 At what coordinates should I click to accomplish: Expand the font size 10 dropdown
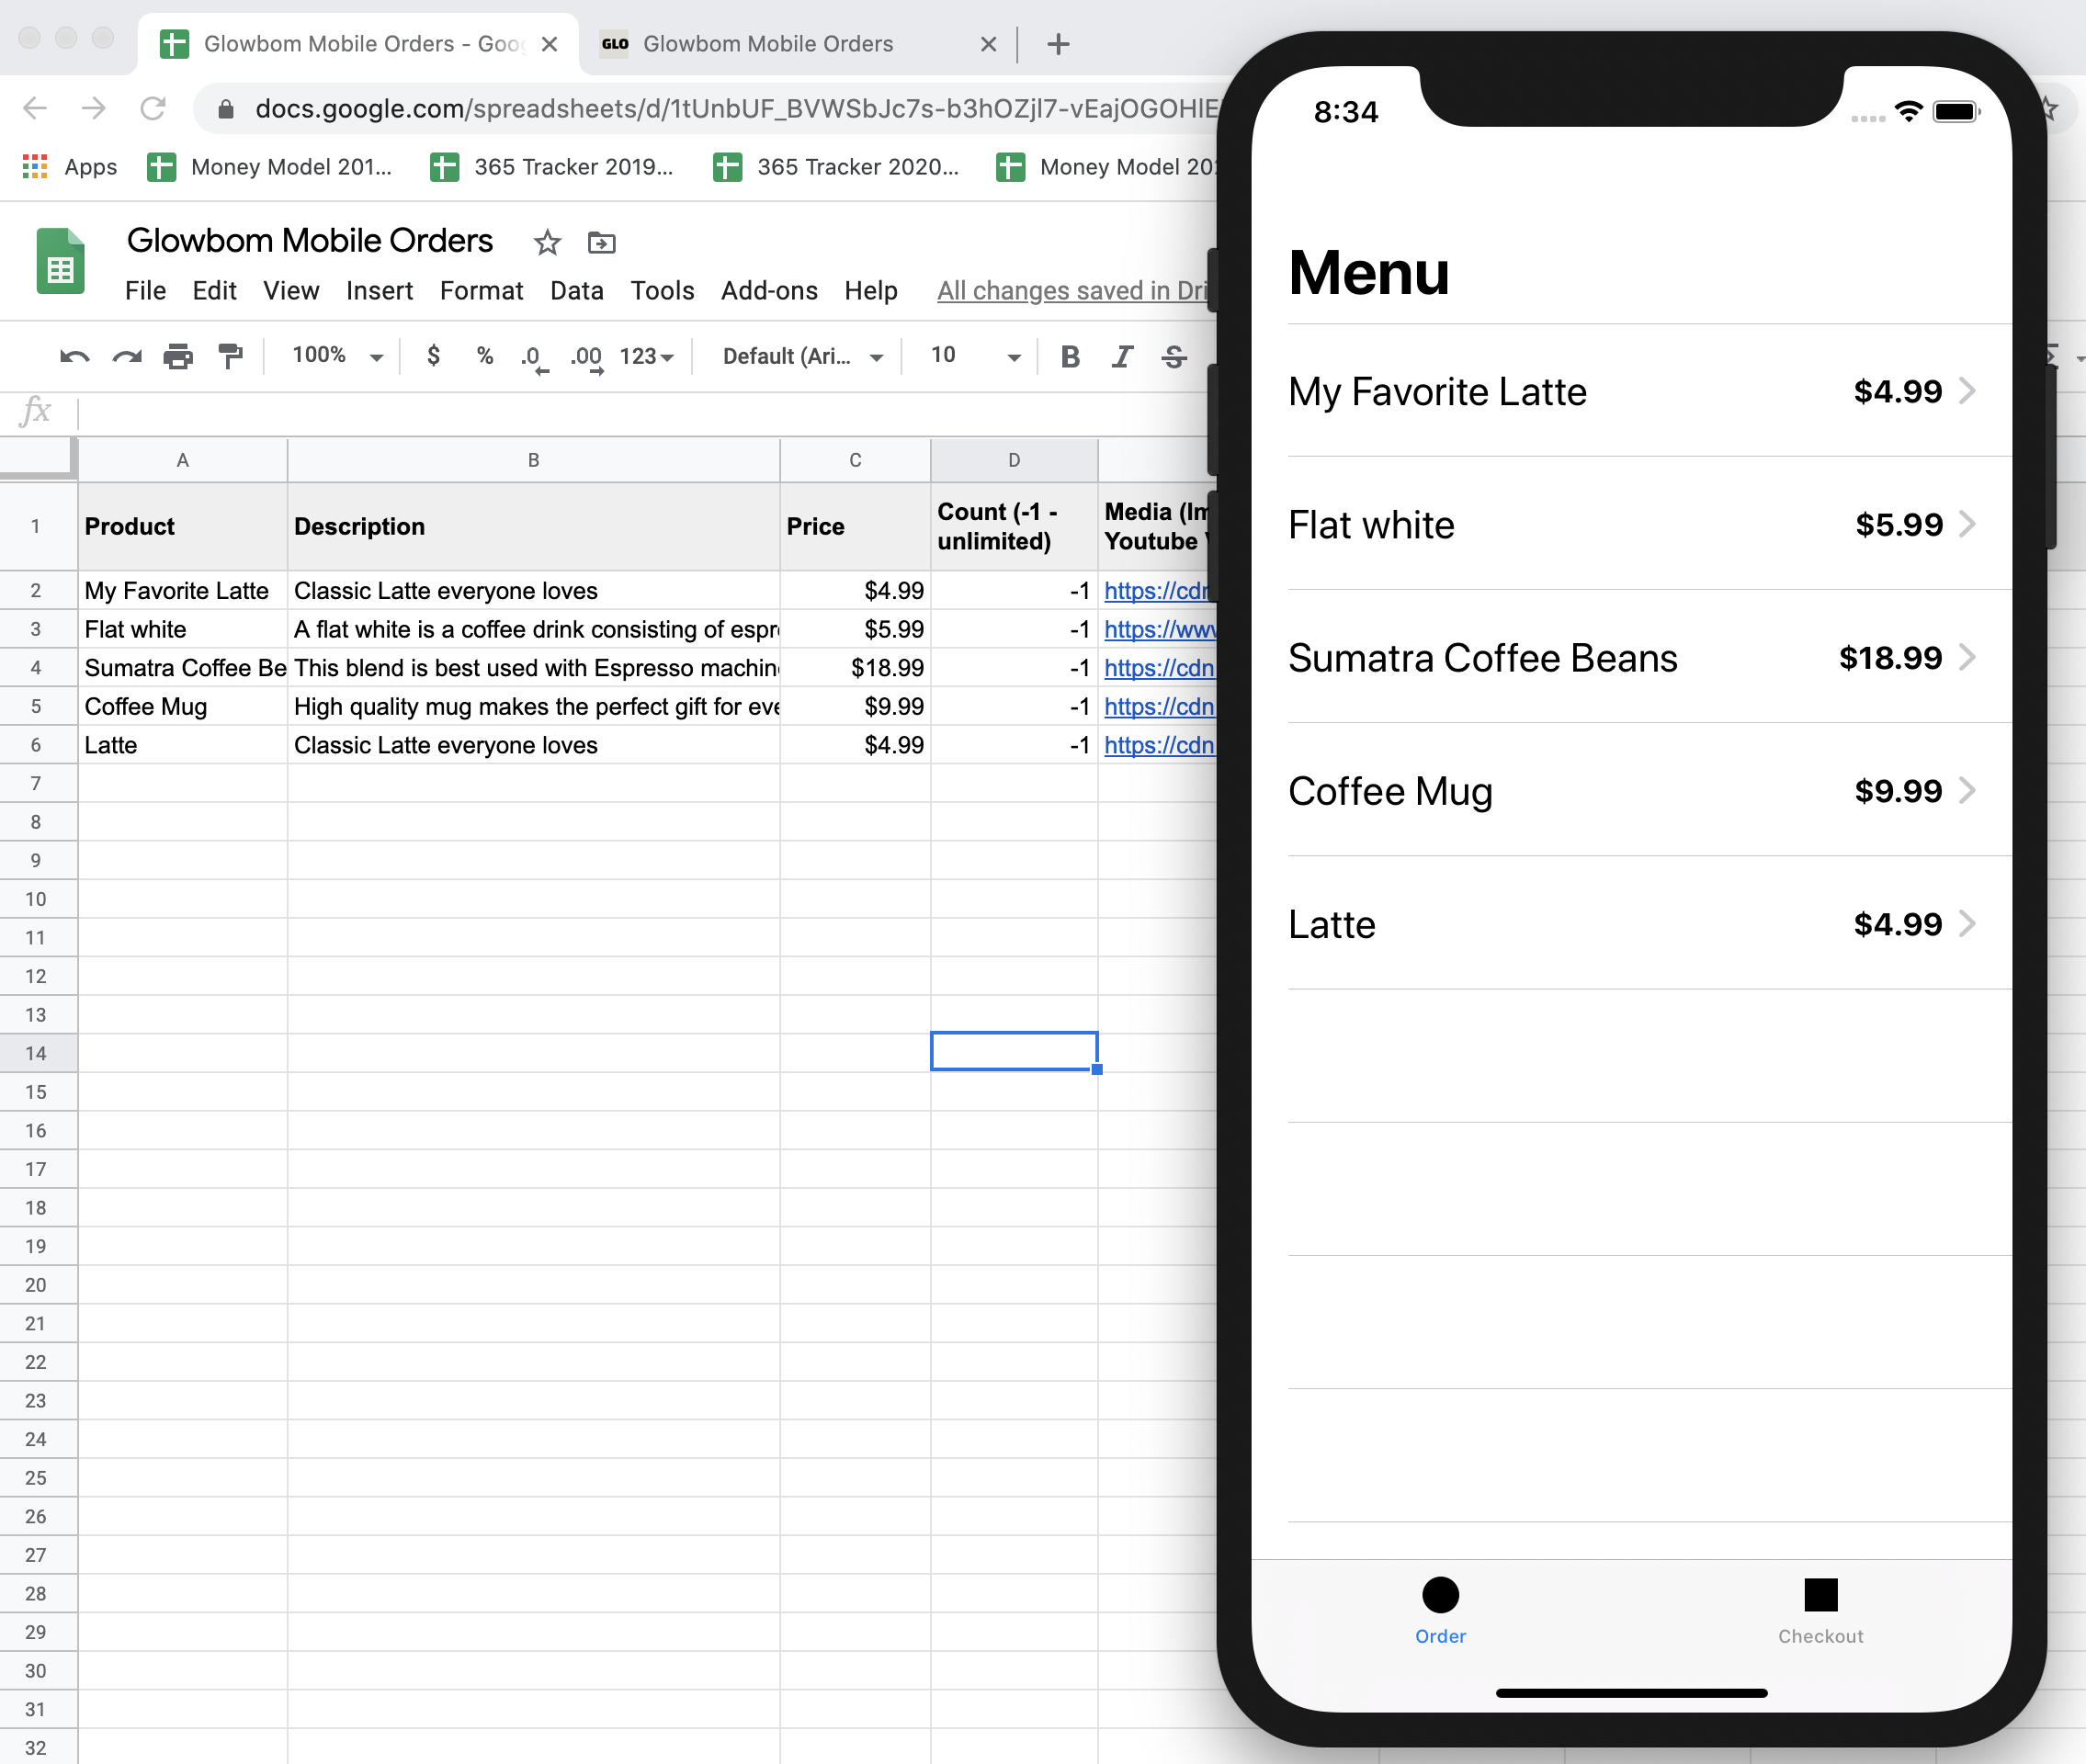coord(975,356)
